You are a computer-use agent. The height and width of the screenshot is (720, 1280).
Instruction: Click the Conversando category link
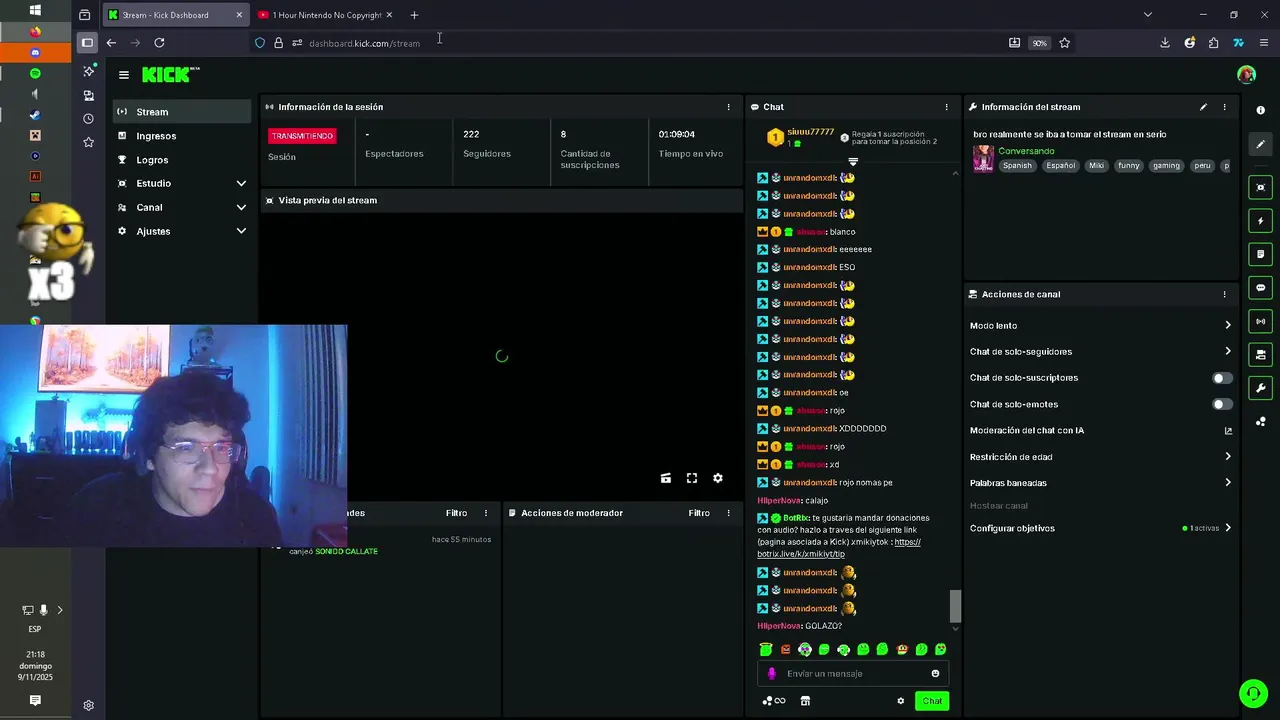(1026, 151)
